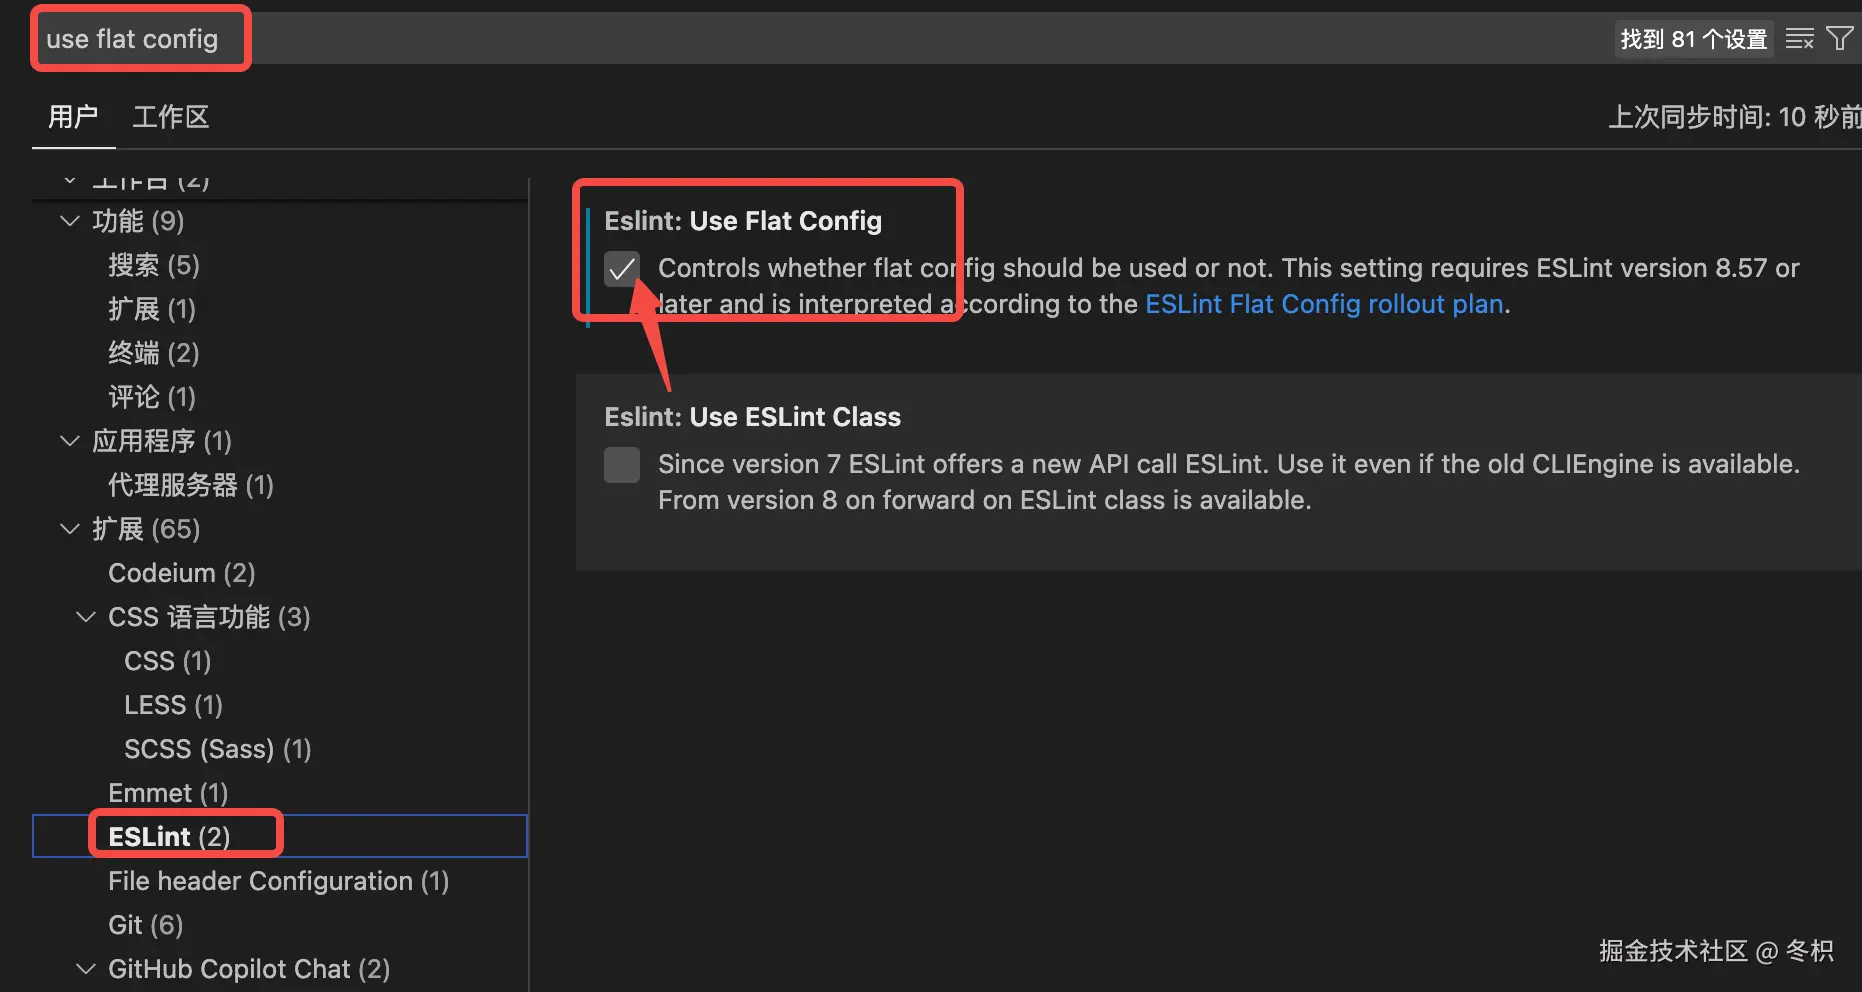Screen dimensions: 1862x992
Task: Uncheck the Use Flat Config checkbox
Action: 622,269
